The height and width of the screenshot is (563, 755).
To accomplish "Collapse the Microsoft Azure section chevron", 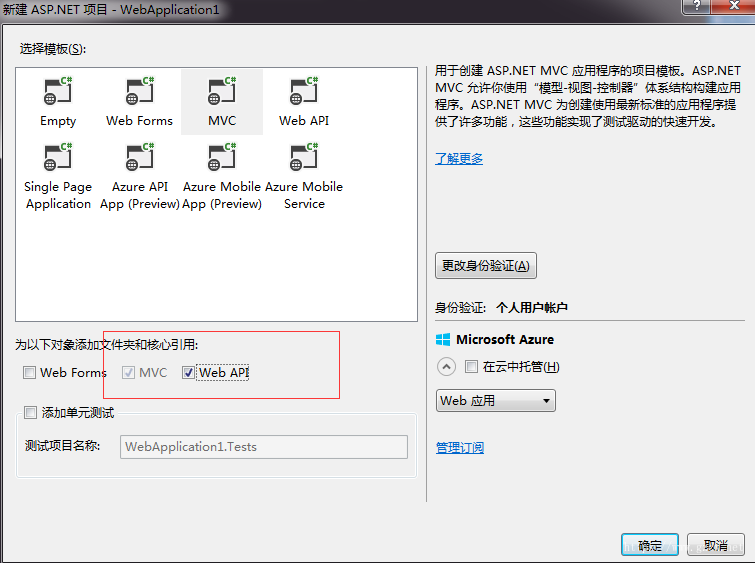I will pos(446,367).
